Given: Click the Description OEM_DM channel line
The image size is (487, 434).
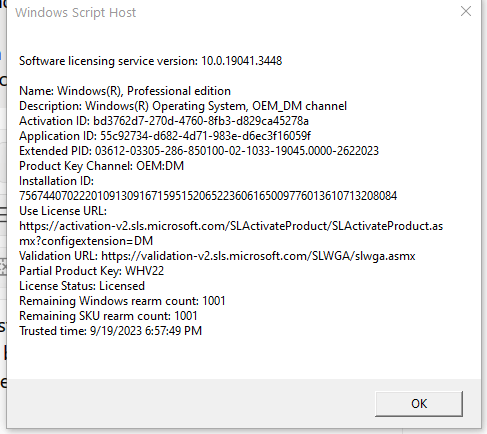Looking at the screenshot, I should point(183,106).
